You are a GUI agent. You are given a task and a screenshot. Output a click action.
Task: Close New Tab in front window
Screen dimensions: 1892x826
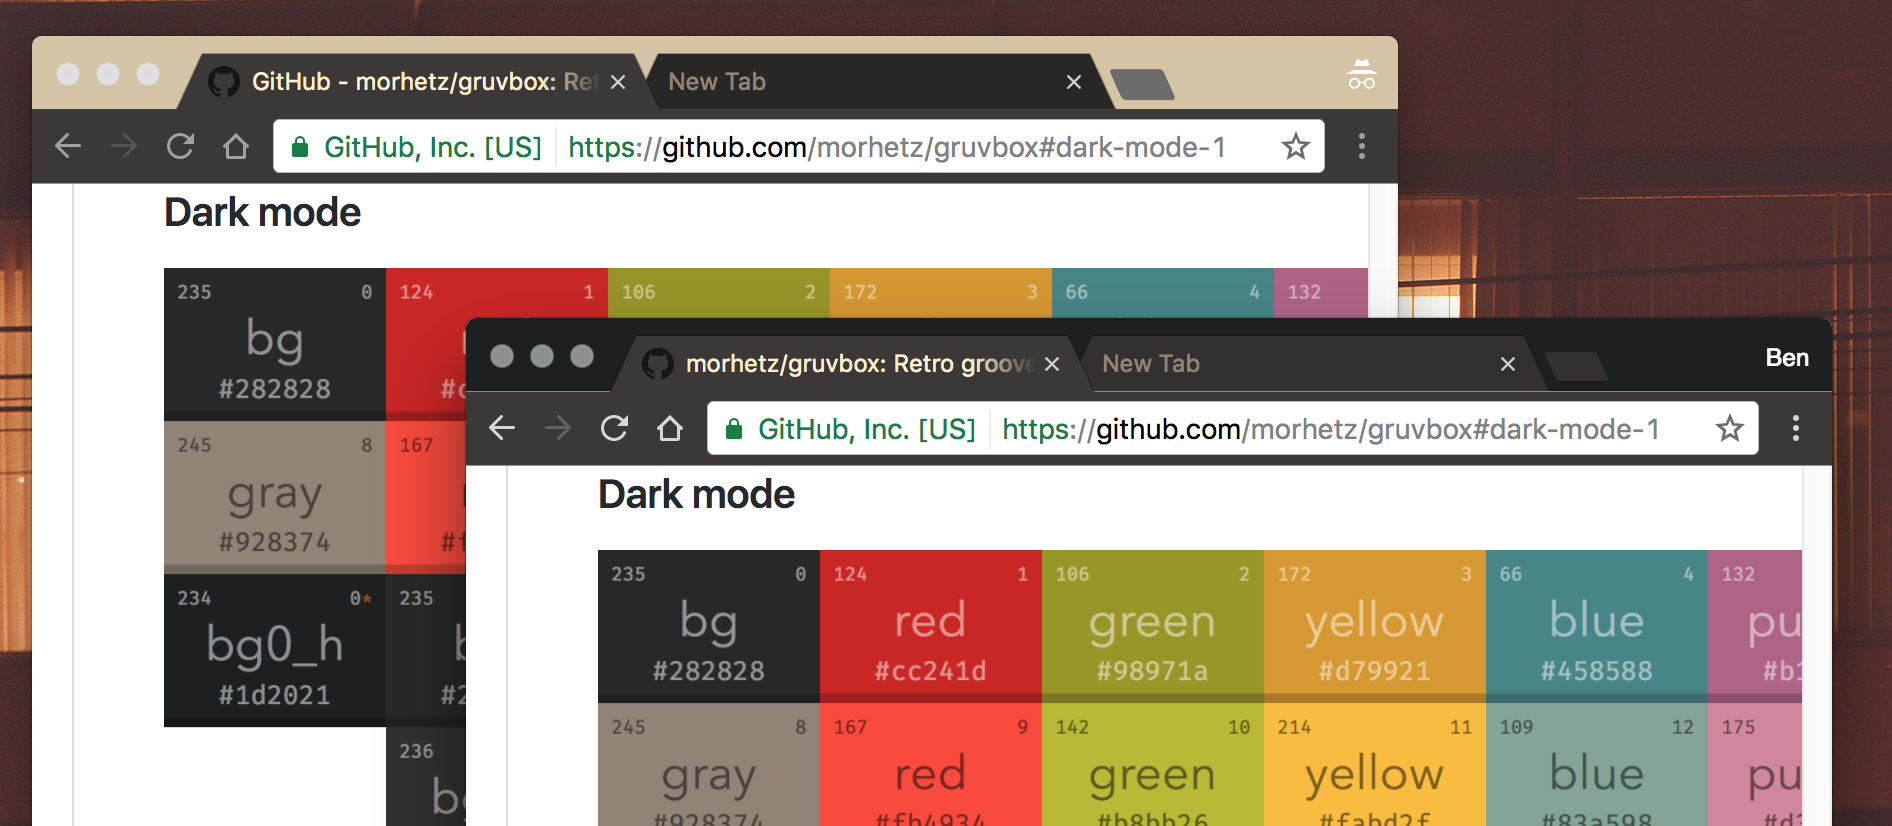1508,364
